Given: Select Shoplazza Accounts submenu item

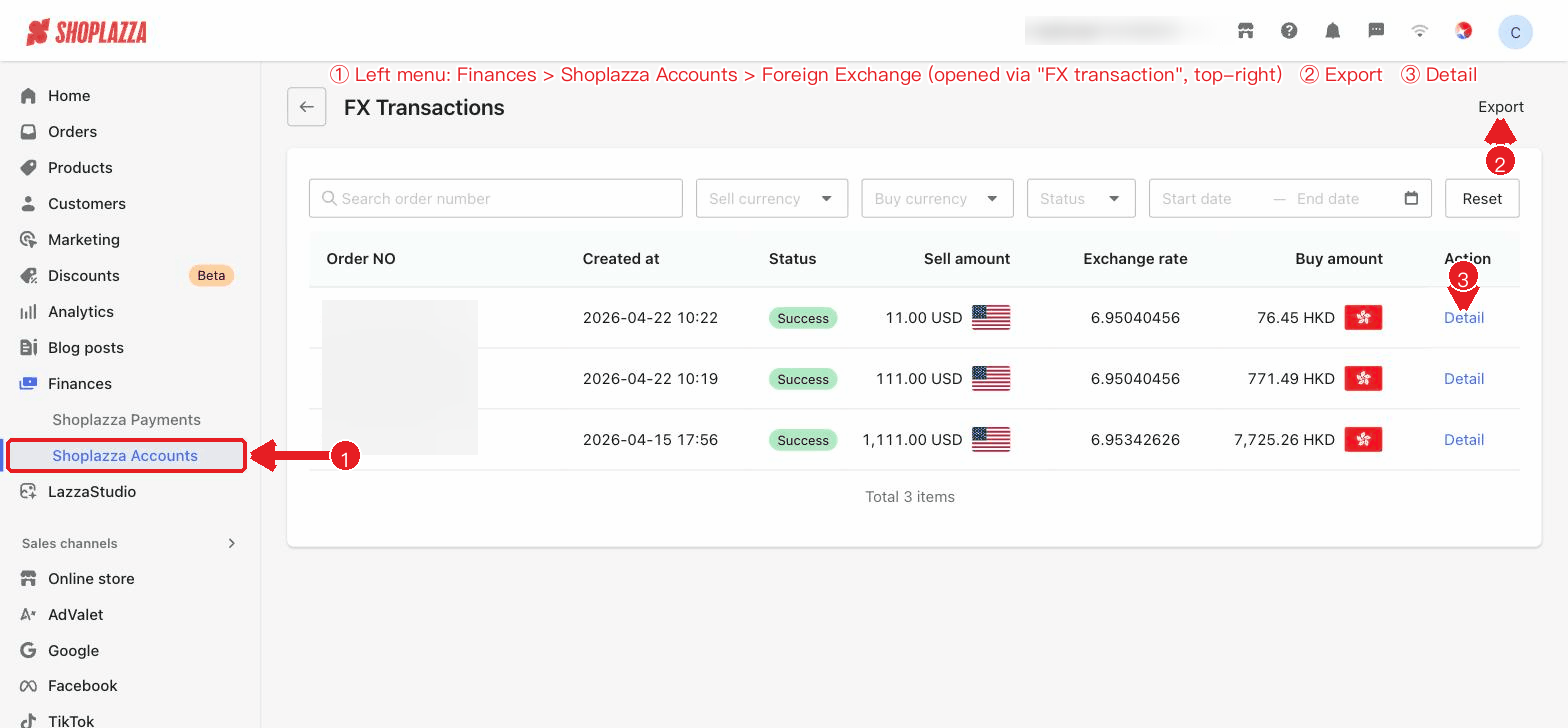Looking at the screenshot, I should pos(126,456).
